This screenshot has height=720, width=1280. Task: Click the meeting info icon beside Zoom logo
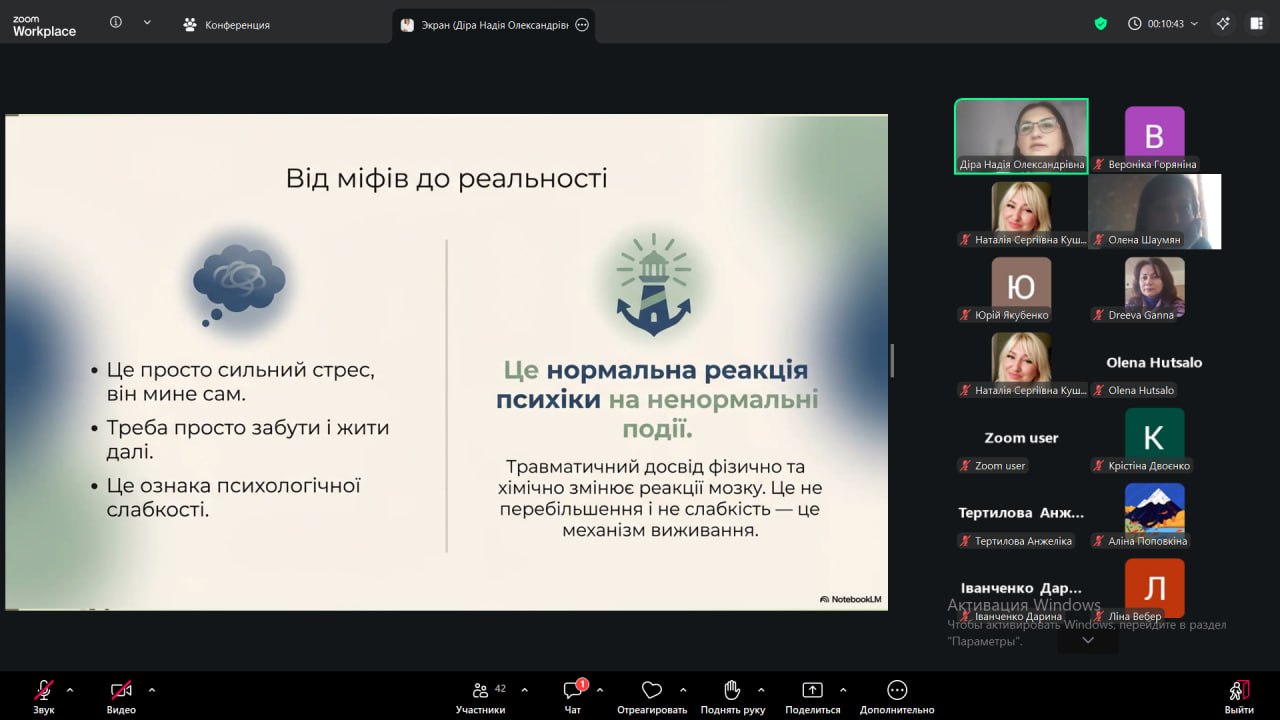click(x=116, y=22)
